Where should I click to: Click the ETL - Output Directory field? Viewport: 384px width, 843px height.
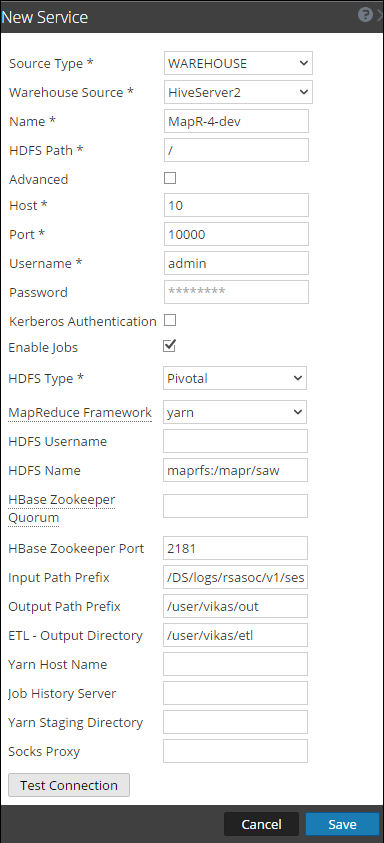pyautogui.click(x=236, y=635)
